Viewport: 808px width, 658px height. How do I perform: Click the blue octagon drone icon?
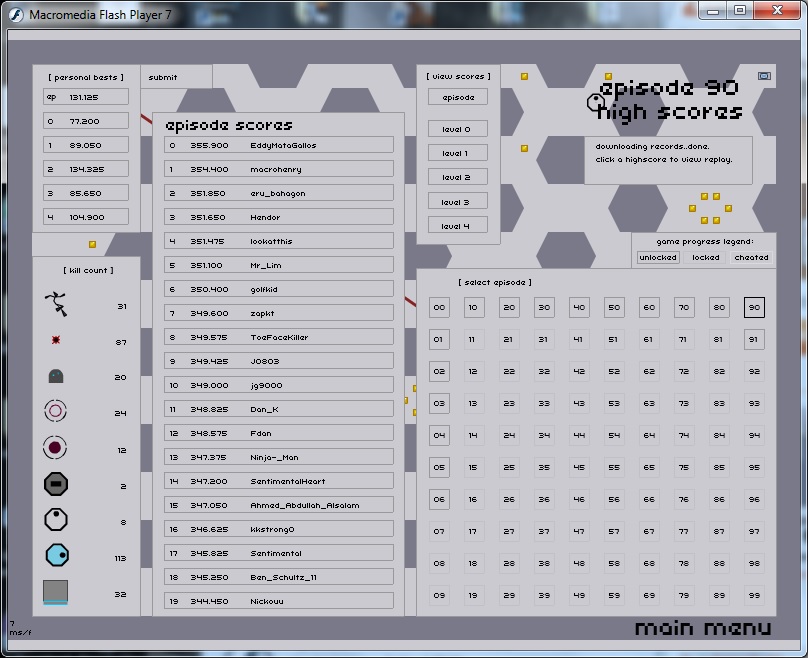tap(56, 555)
